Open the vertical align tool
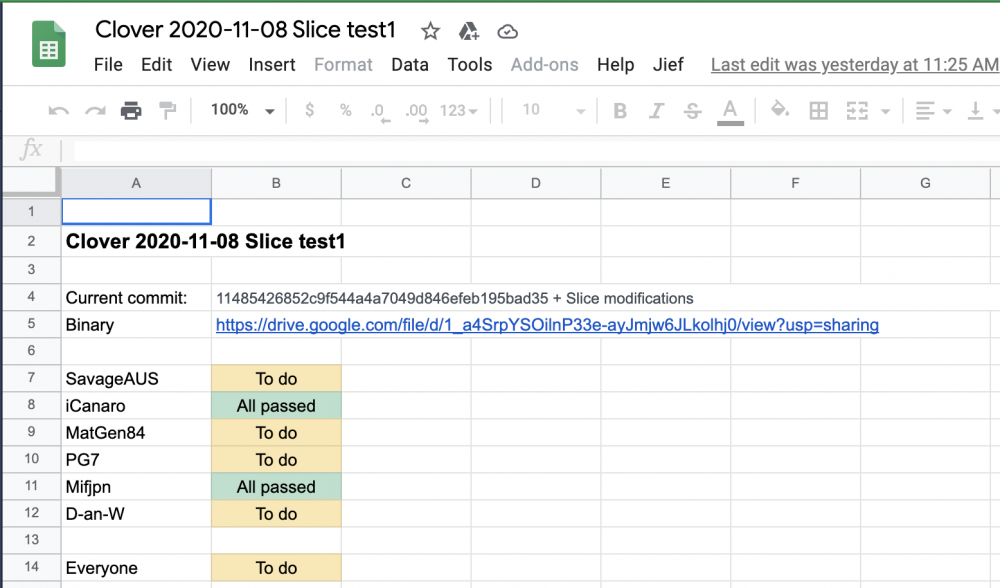 (975, 111)
